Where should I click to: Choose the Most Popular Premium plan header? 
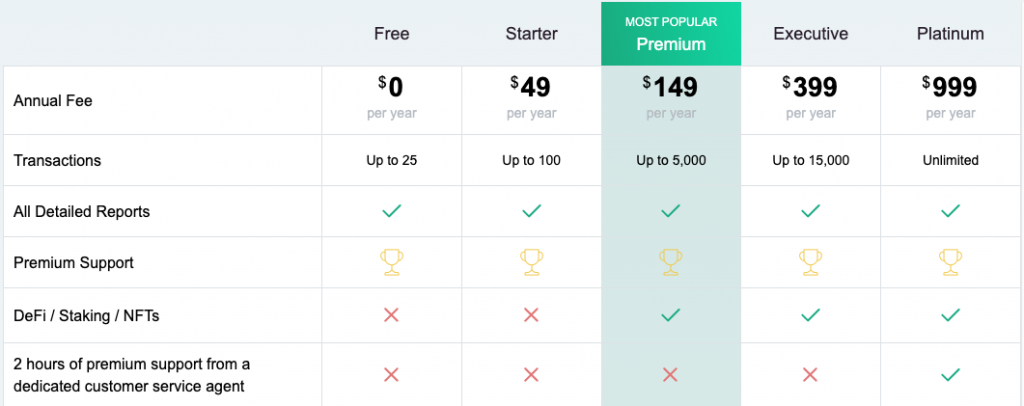click(671, 34)
